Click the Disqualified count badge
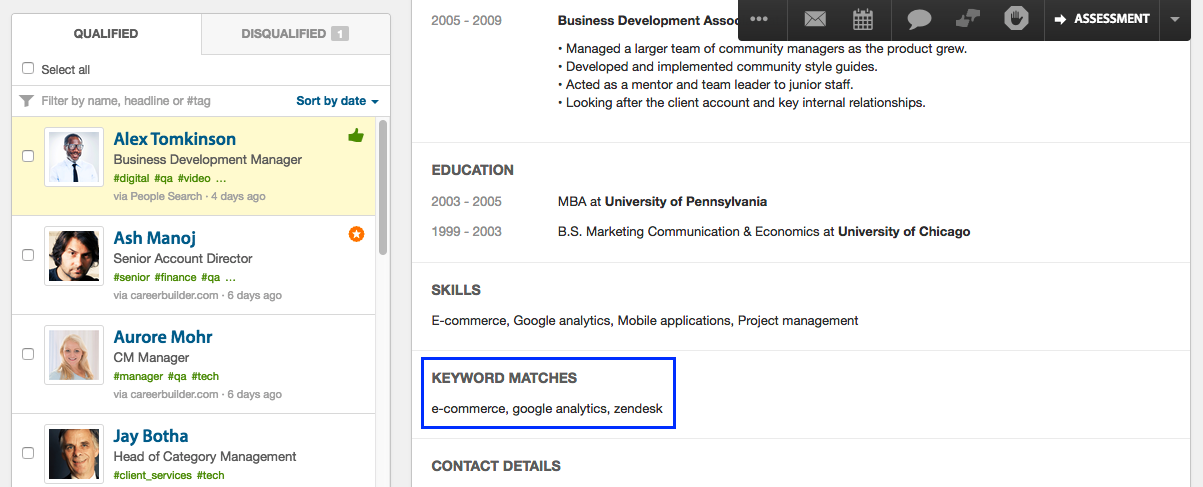This screenshot has width=1203, height=487. click(x=340, y=34)
